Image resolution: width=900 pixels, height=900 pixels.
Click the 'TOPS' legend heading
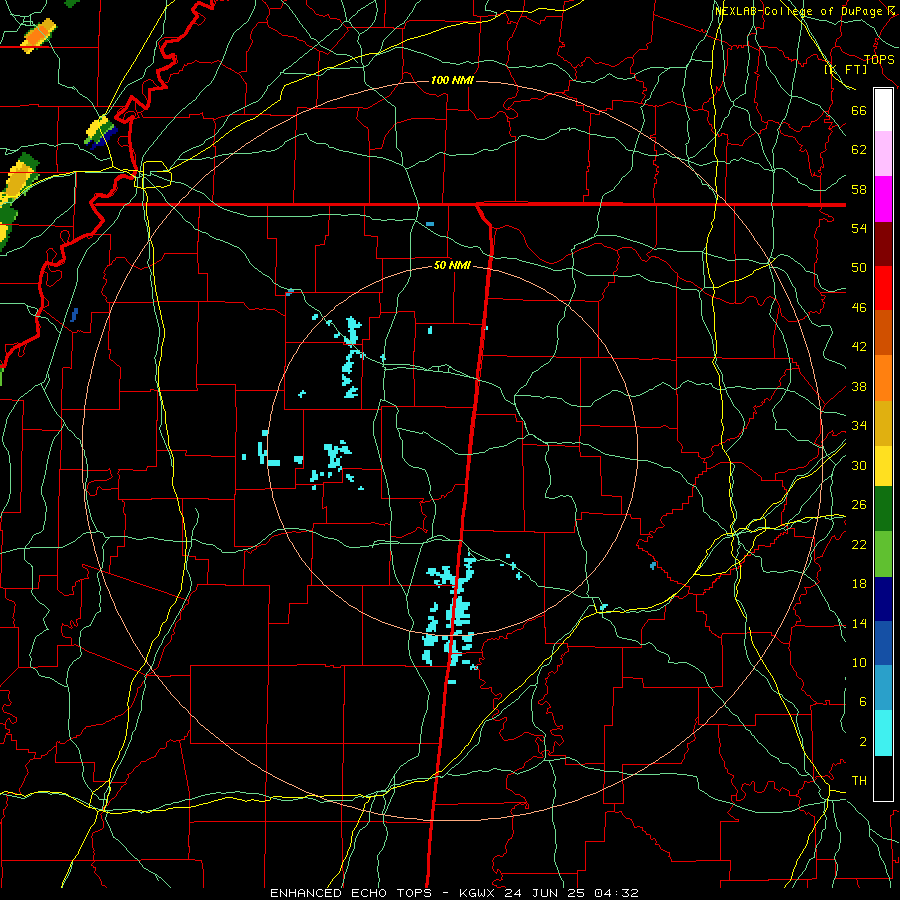879,59
